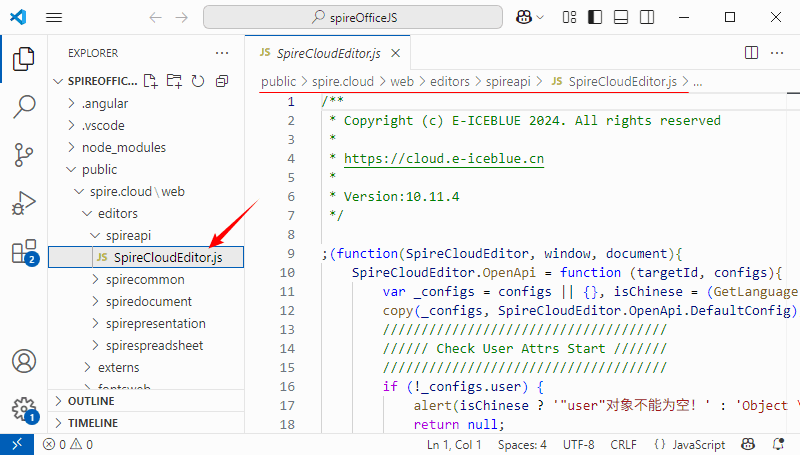Click the Copilot status icon in status bar
Screen dimensions: 800x455
tap(748, 444)
